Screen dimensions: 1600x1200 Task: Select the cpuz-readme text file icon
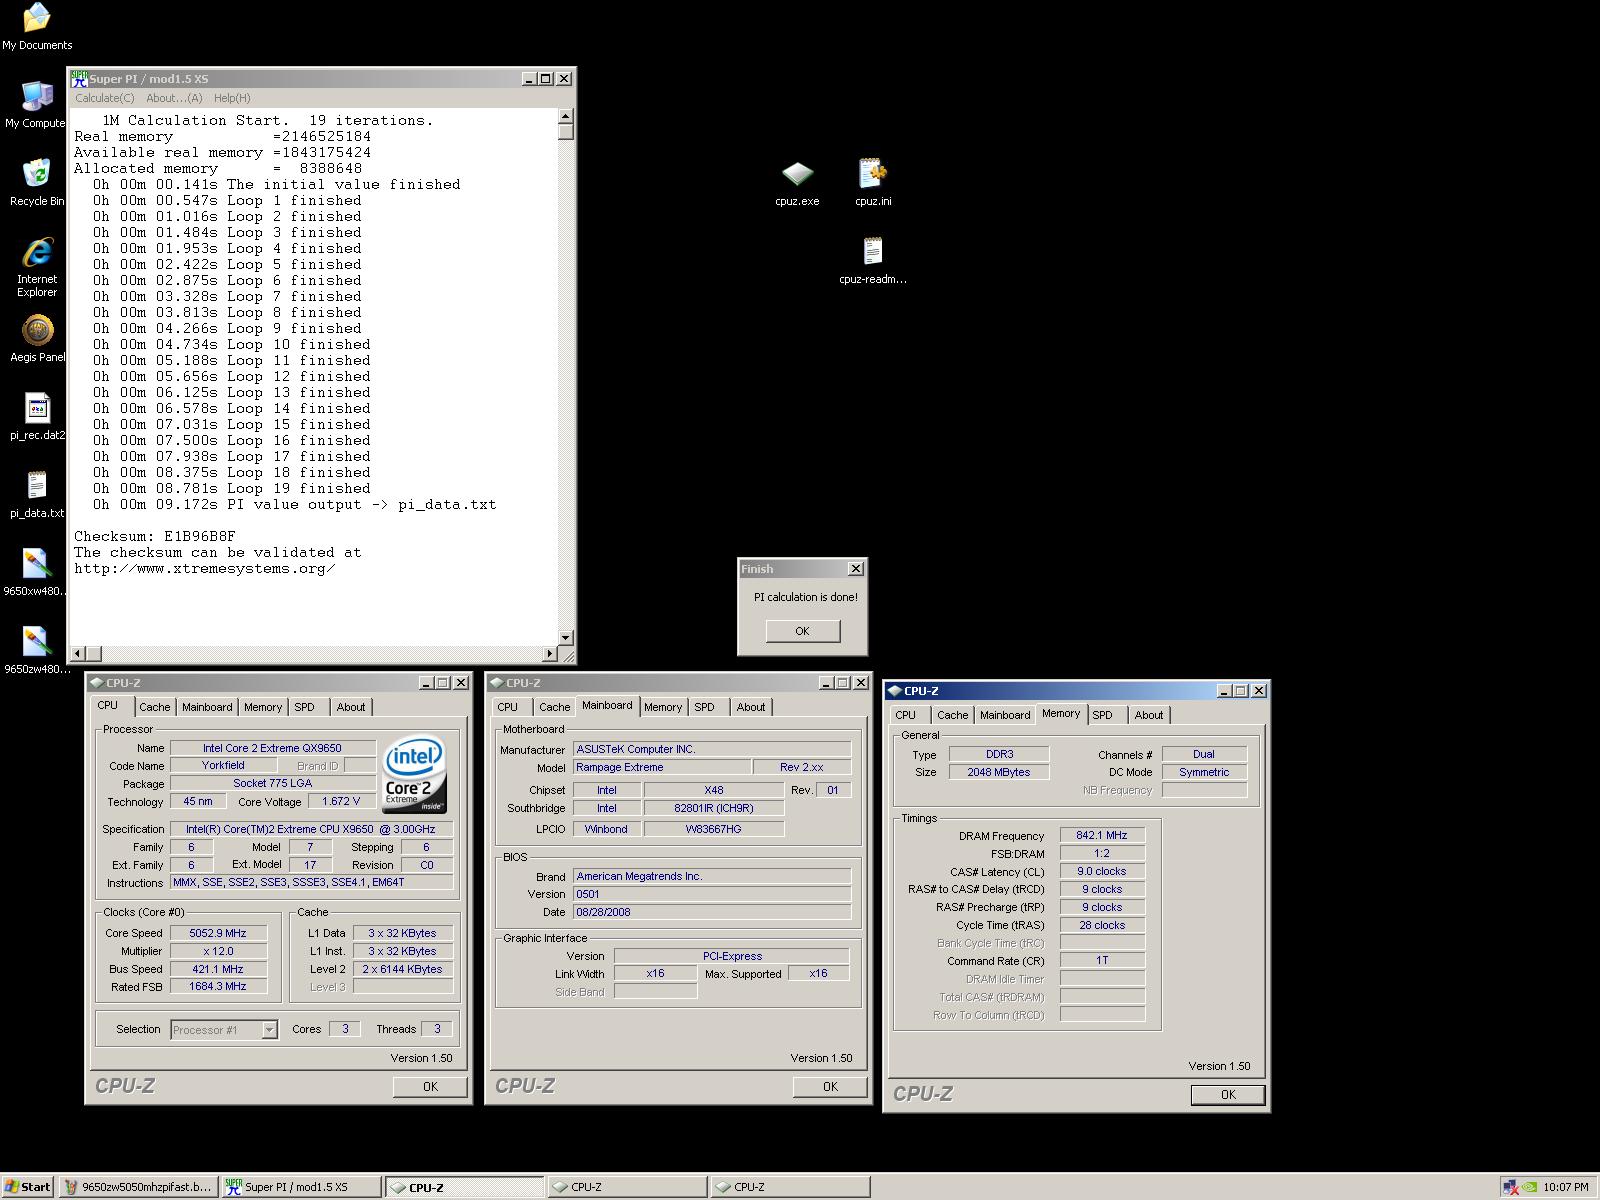pos(873,261)
